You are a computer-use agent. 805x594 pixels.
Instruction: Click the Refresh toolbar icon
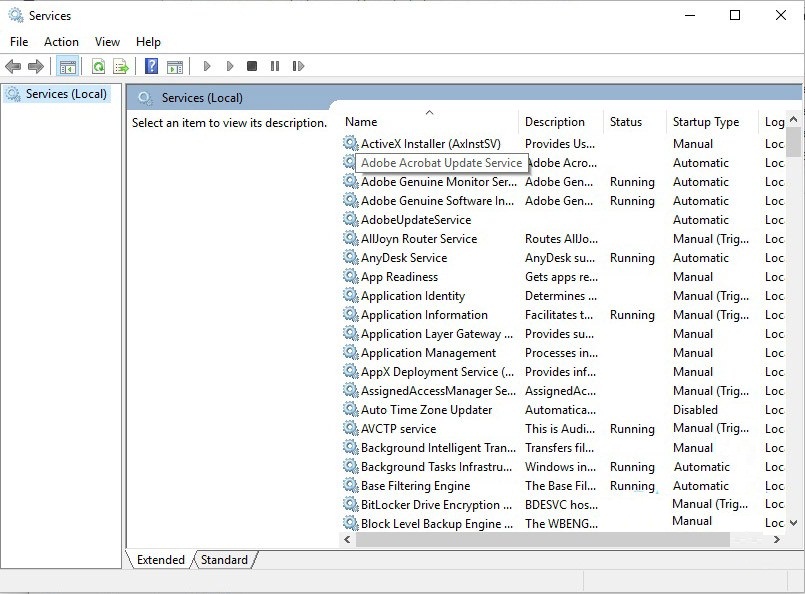tap(98, 67)
